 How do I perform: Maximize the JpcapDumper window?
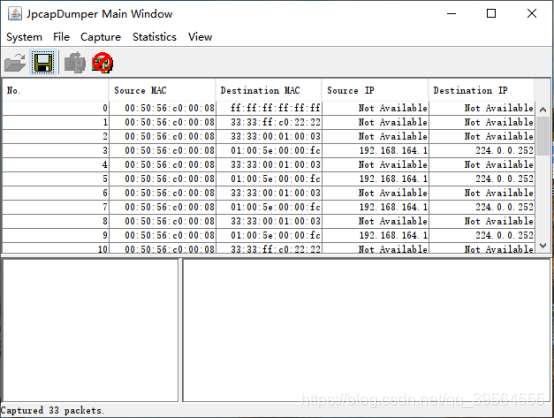491,14
